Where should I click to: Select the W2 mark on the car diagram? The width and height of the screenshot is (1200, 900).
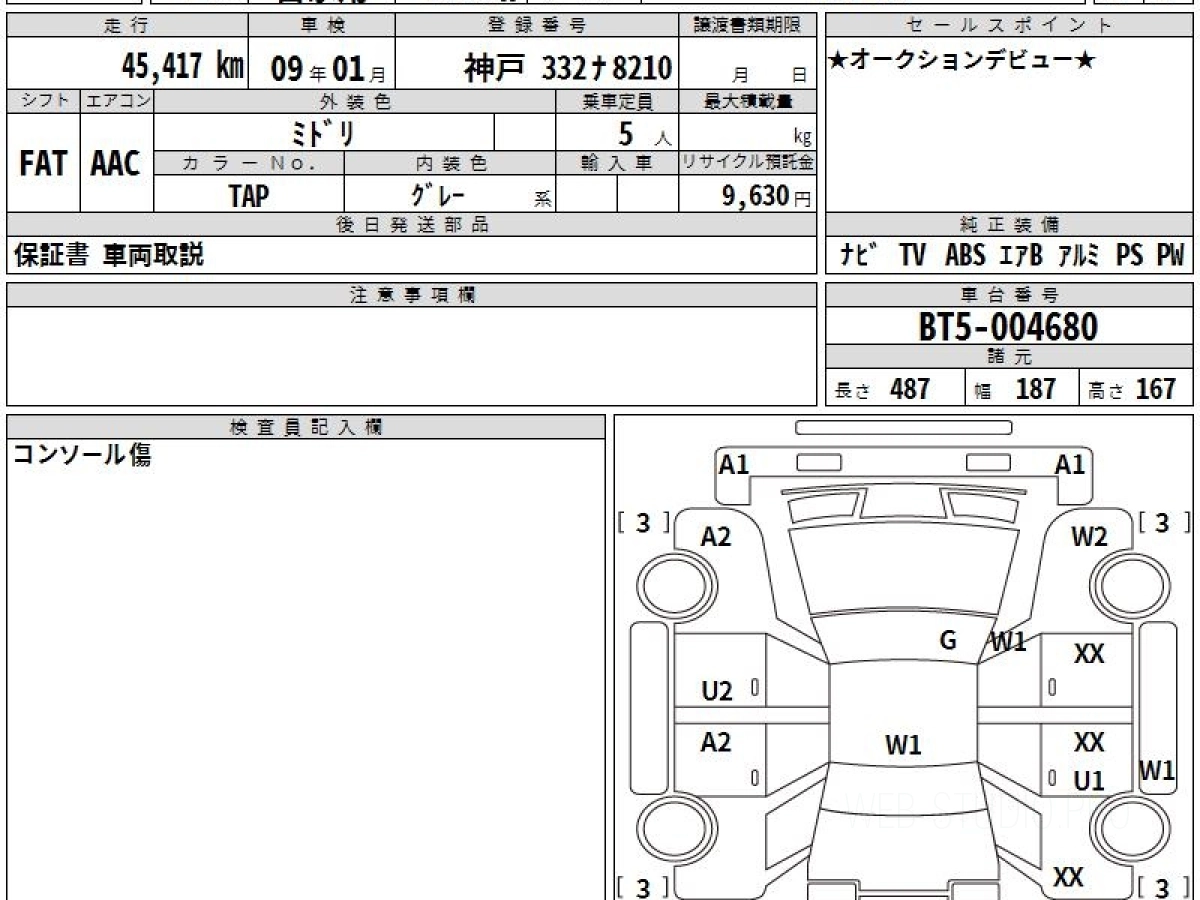click(x=1089, y=537)
